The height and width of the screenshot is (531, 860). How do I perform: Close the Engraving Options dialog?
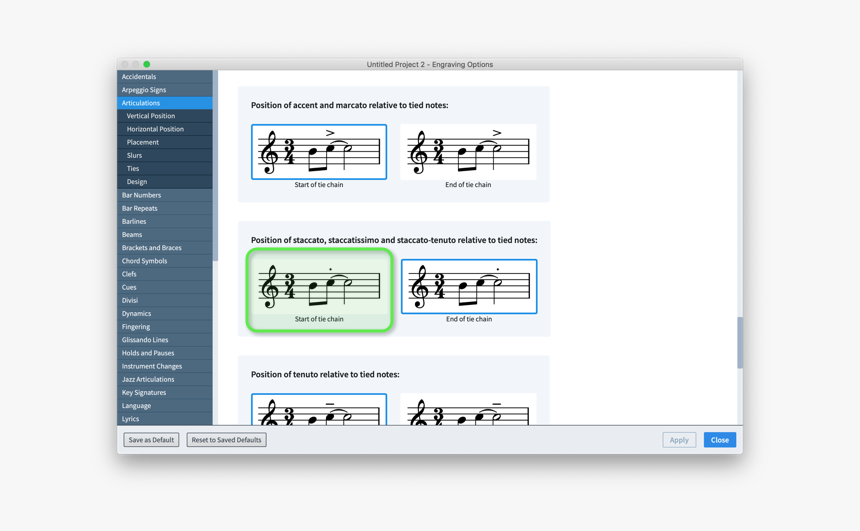719,440
